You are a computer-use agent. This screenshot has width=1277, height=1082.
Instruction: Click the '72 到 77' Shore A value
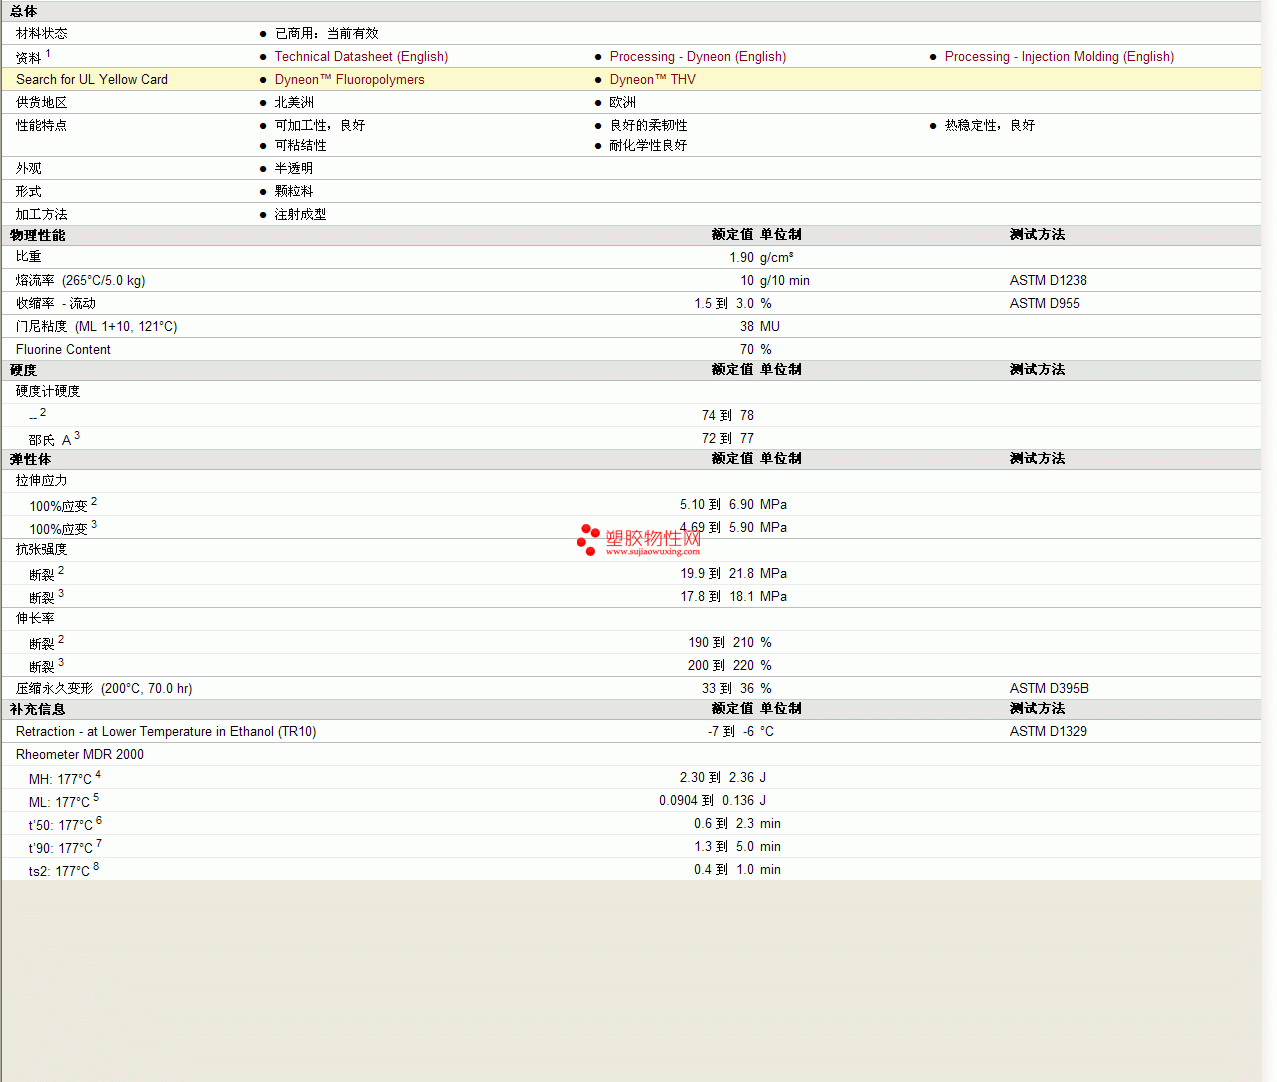[x=728, y=439]
